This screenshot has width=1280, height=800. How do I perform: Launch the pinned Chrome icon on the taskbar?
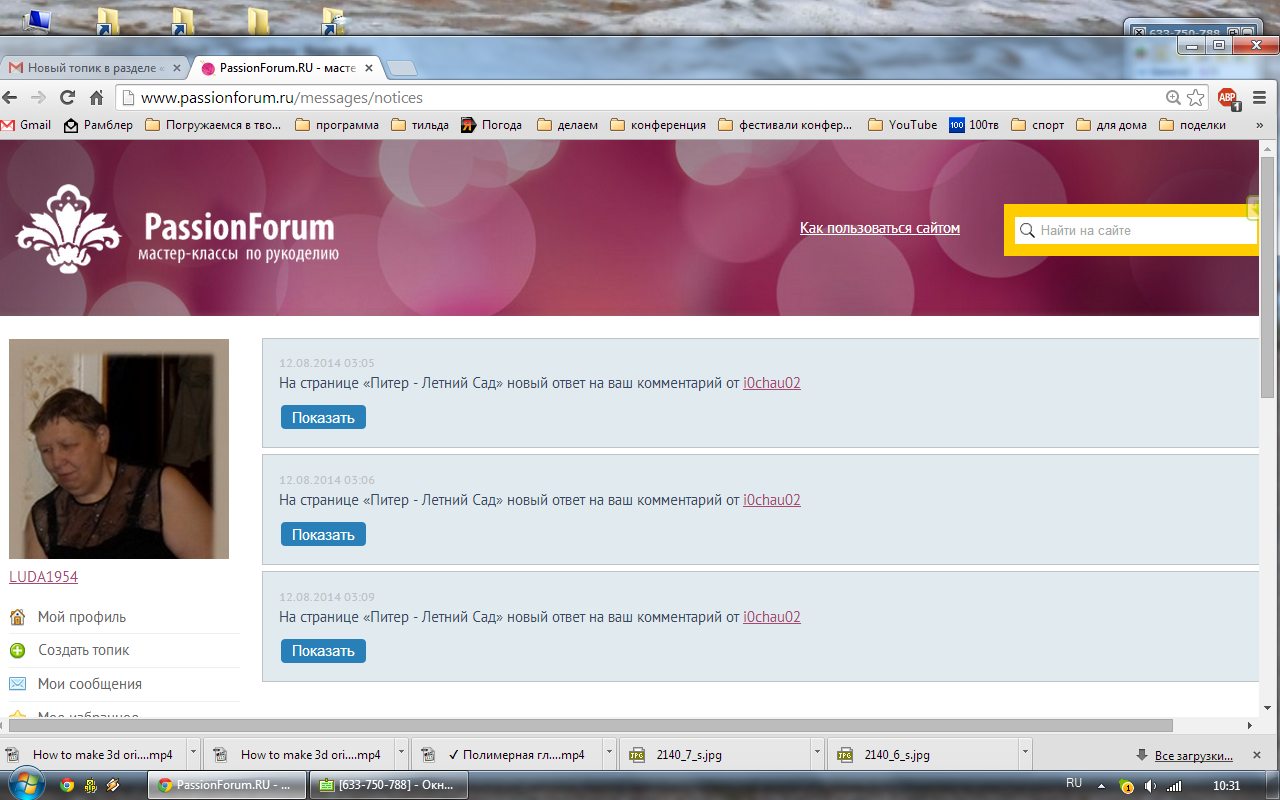pos(67,785)
